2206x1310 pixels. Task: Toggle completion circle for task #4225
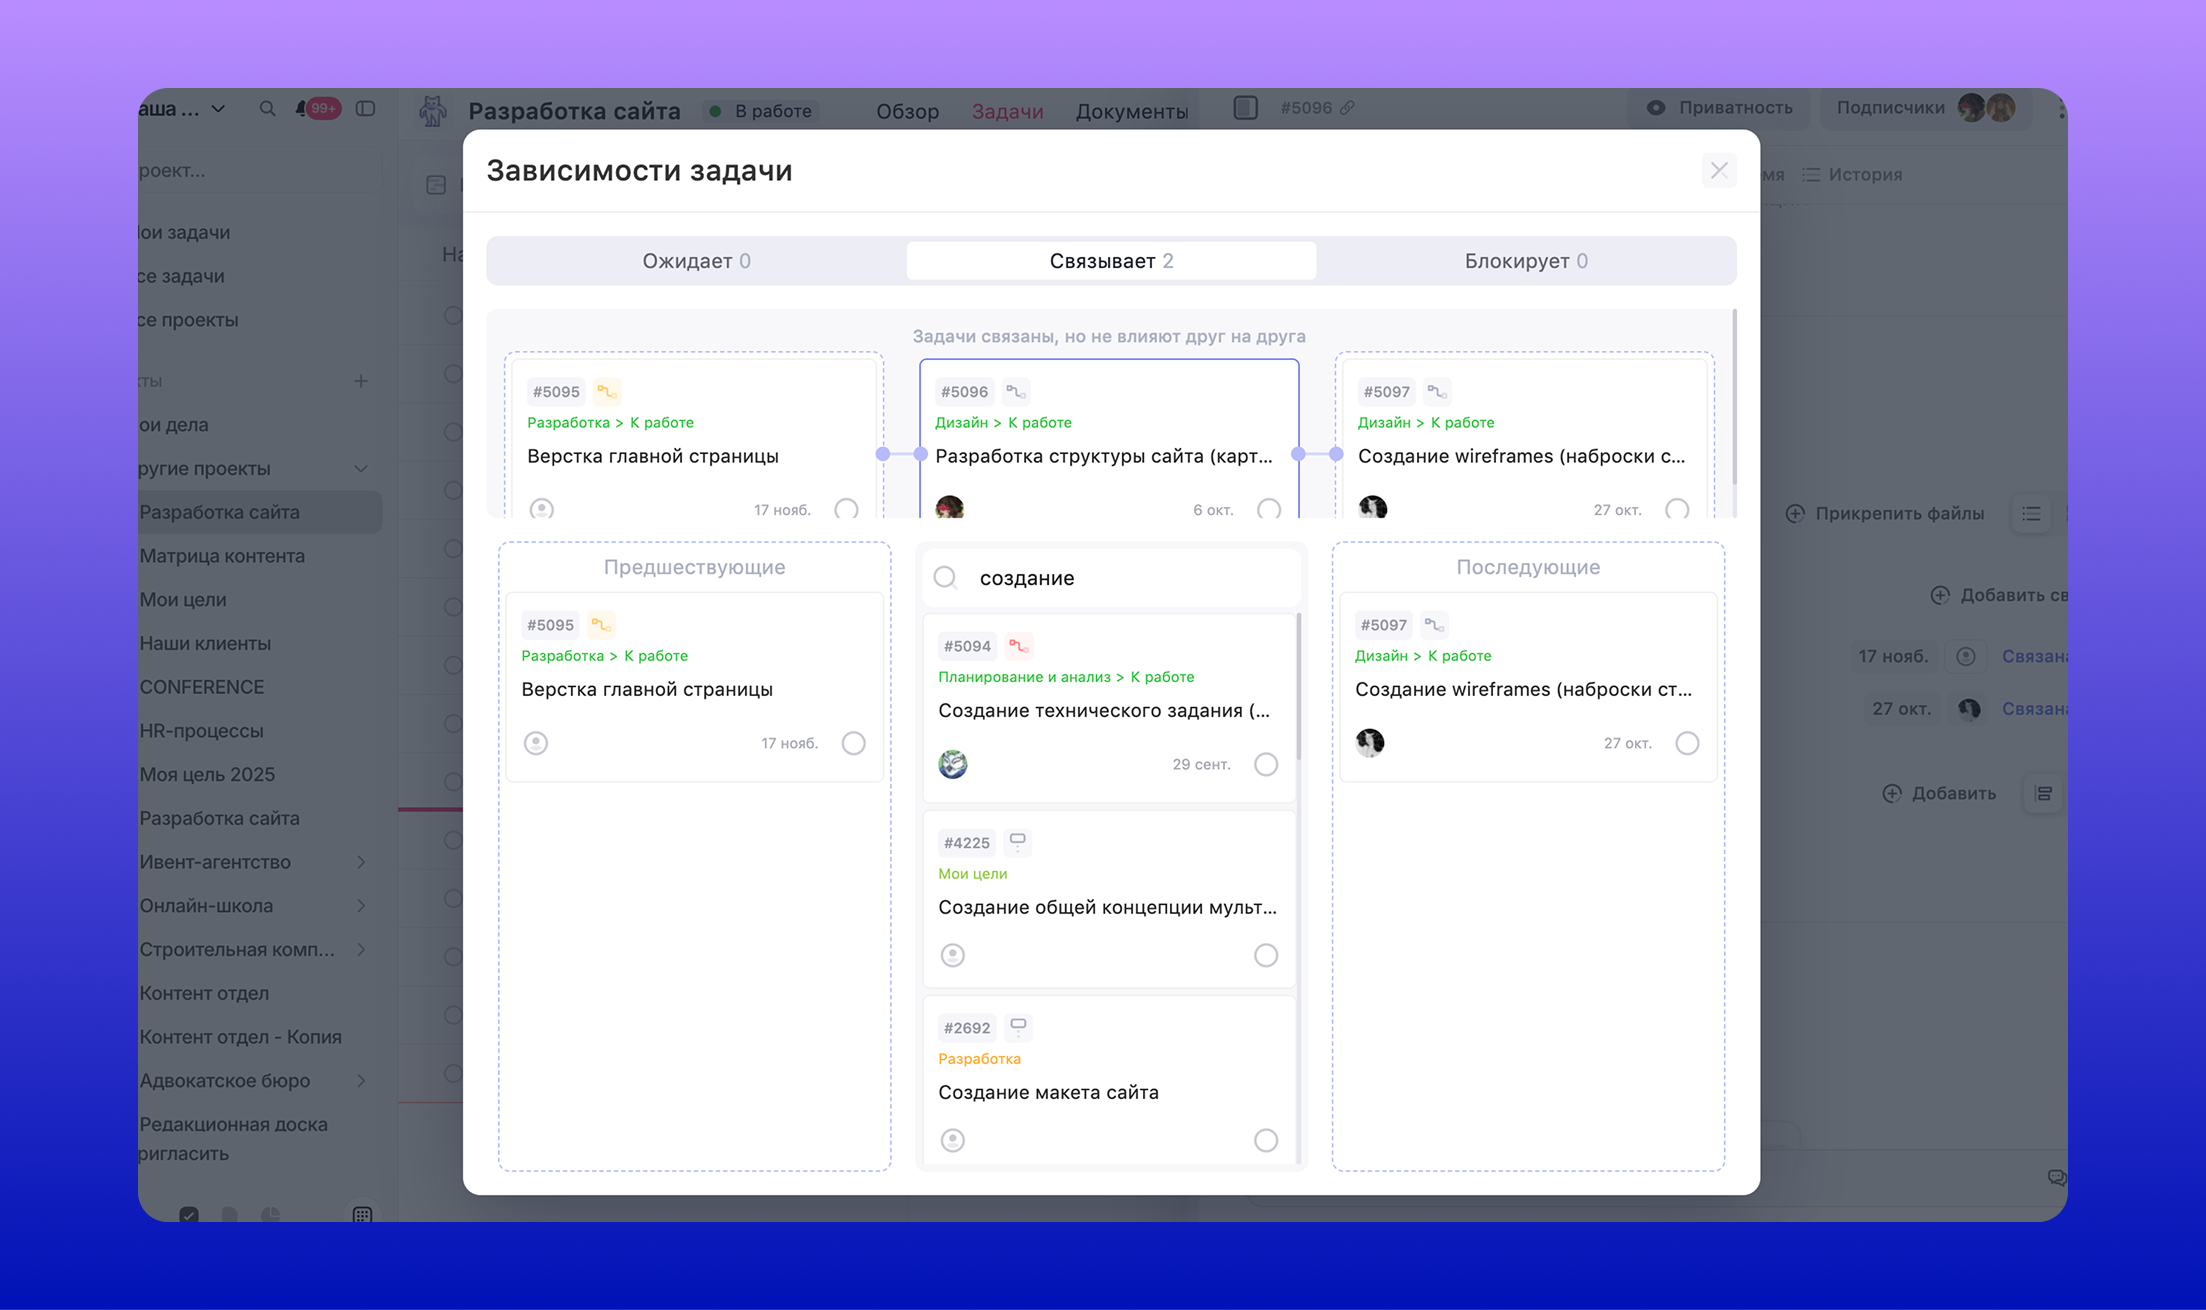click(x=1266, y=955)
